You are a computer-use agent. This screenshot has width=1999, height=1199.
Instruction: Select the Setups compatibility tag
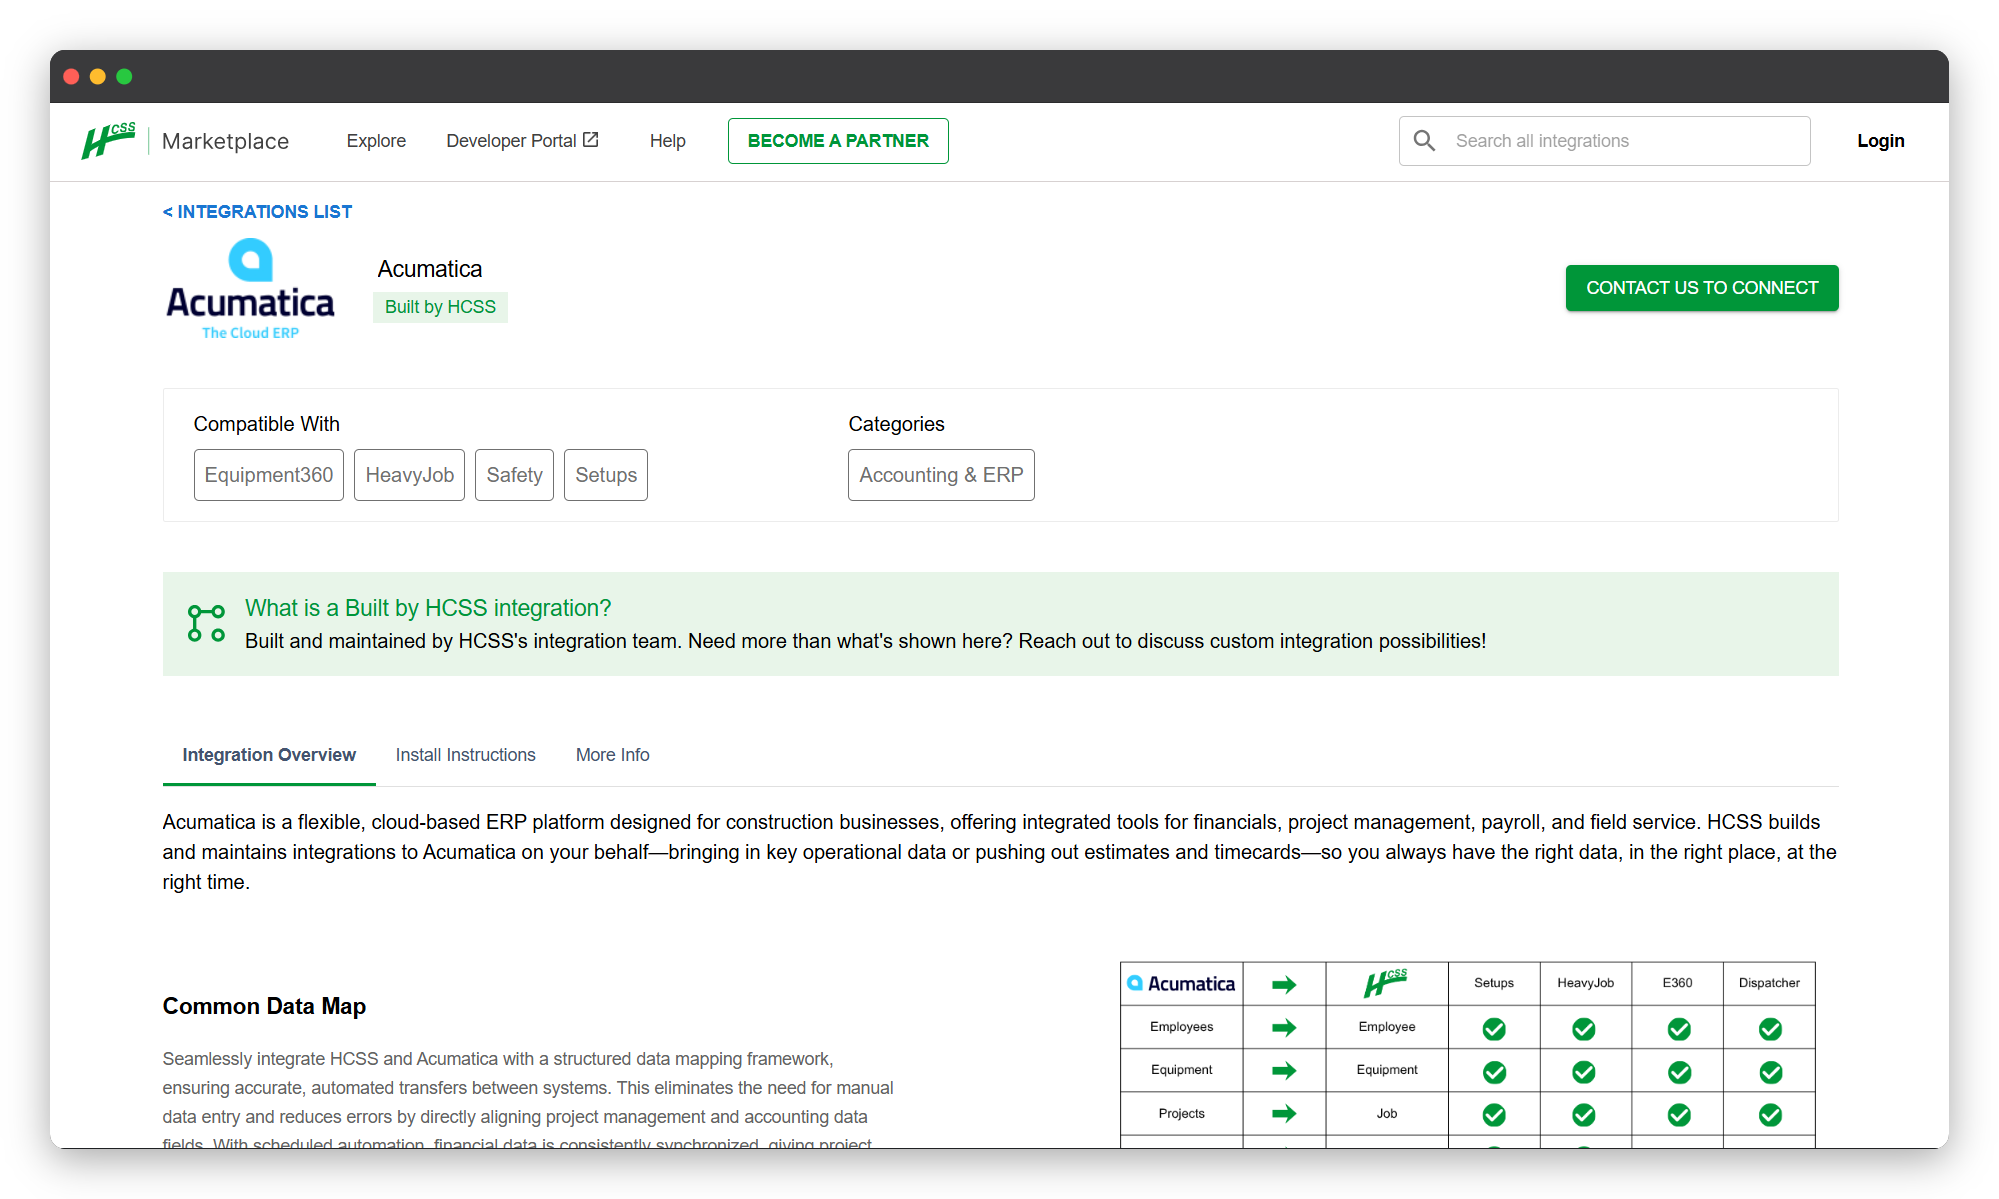(605, 475)
